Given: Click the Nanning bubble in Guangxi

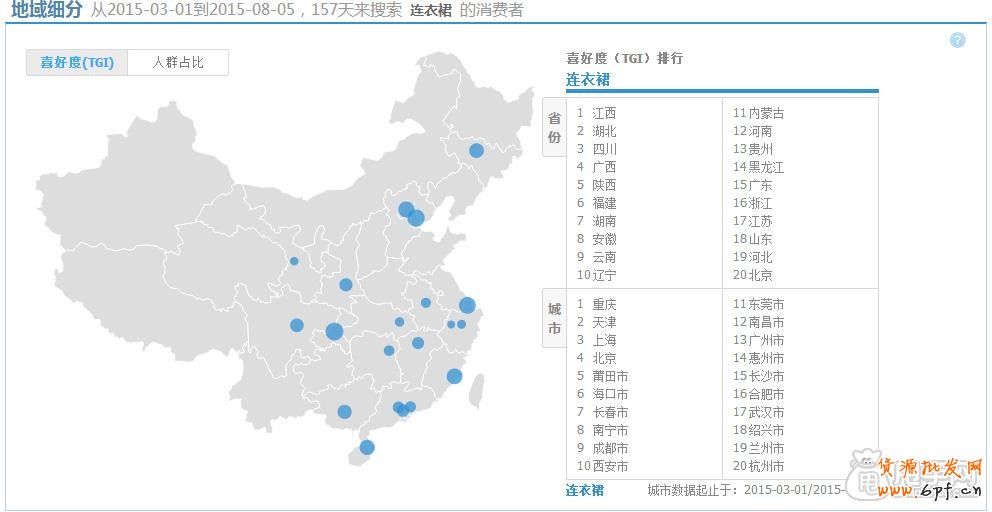Looking at the screenshot, I should click(x=344, y=411).
